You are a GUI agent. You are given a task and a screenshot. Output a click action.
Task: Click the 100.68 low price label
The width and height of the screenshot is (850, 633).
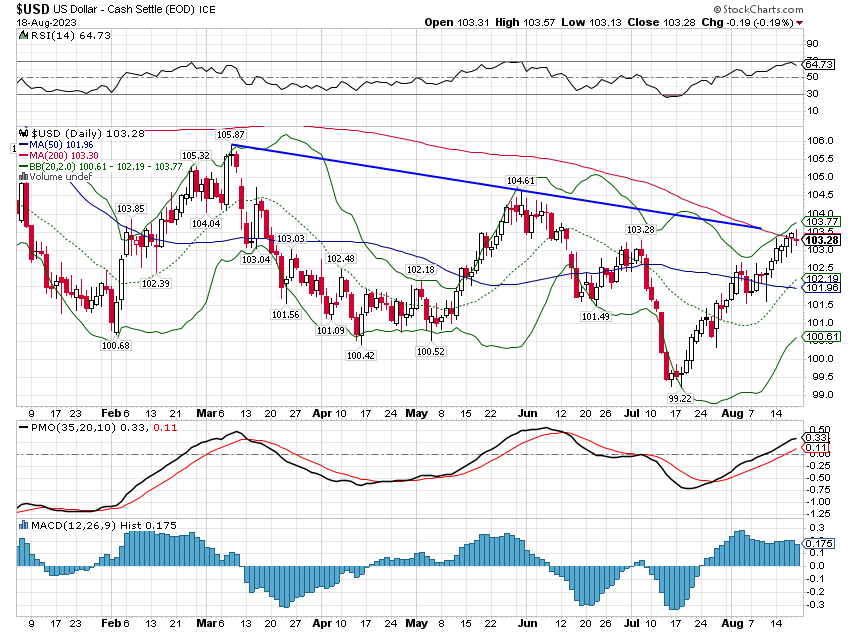[115, 345]
